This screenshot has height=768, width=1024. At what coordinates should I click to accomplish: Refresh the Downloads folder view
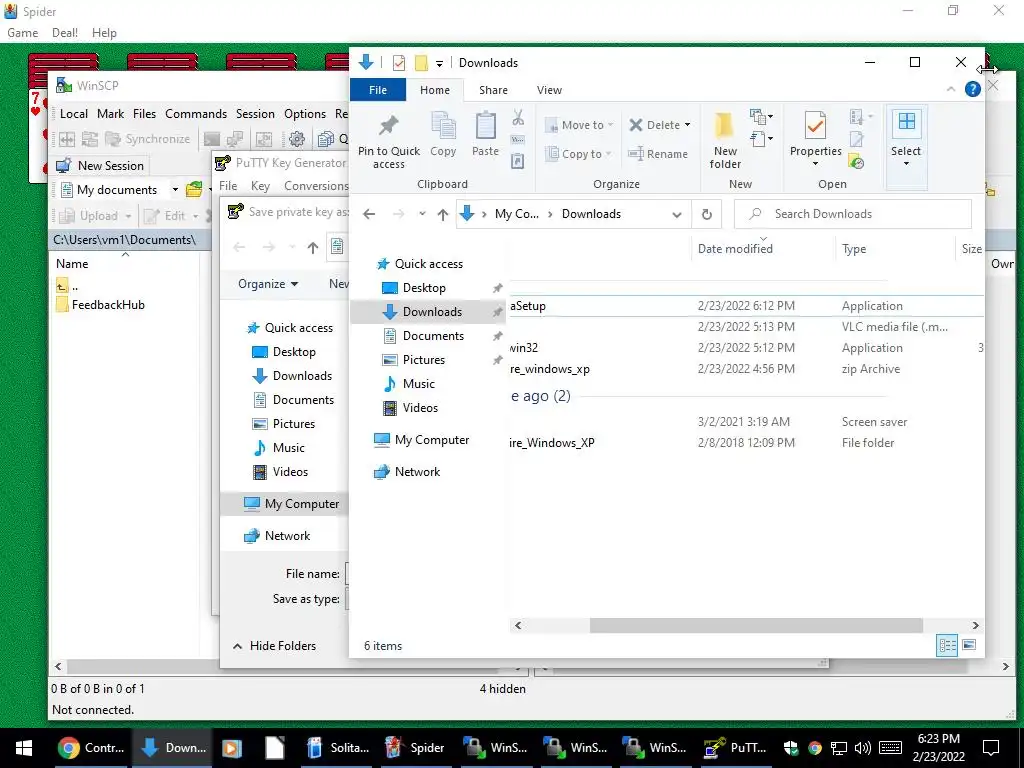coord(707,214)
